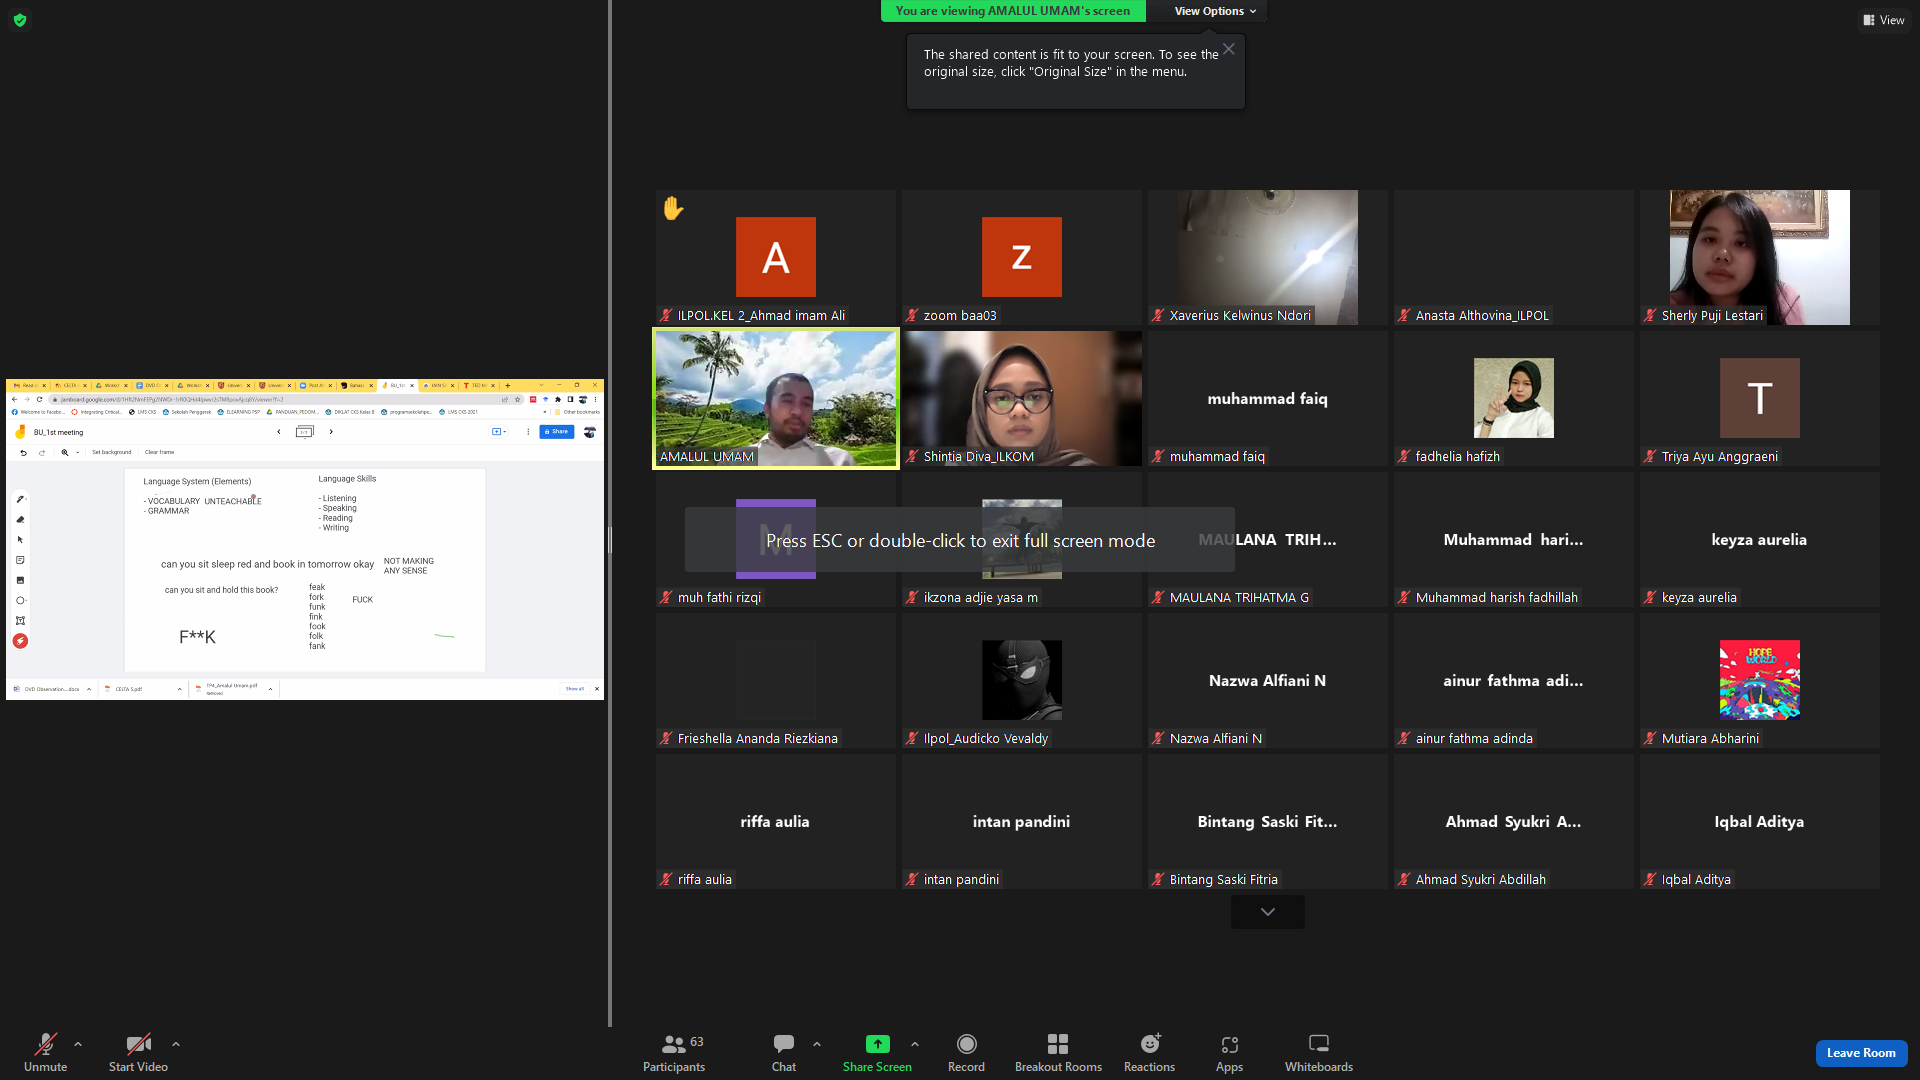Open the View layout menu
The width and height of the screenshot is (1920, 1080).
coord(1884,20)
